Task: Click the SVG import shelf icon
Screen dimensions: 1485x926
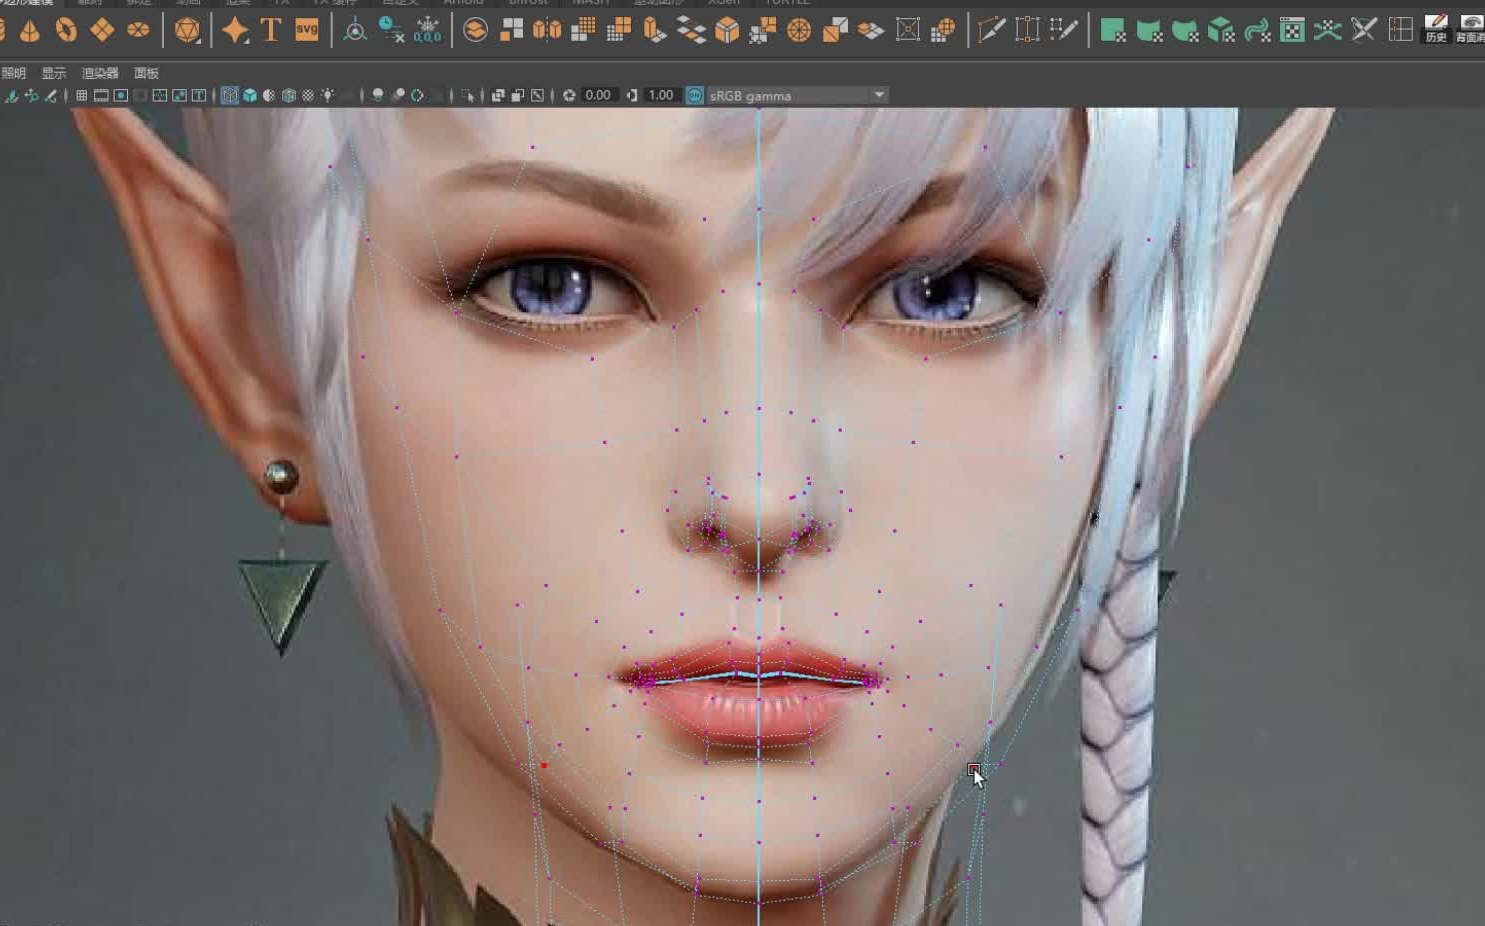Action: [307, 30]
